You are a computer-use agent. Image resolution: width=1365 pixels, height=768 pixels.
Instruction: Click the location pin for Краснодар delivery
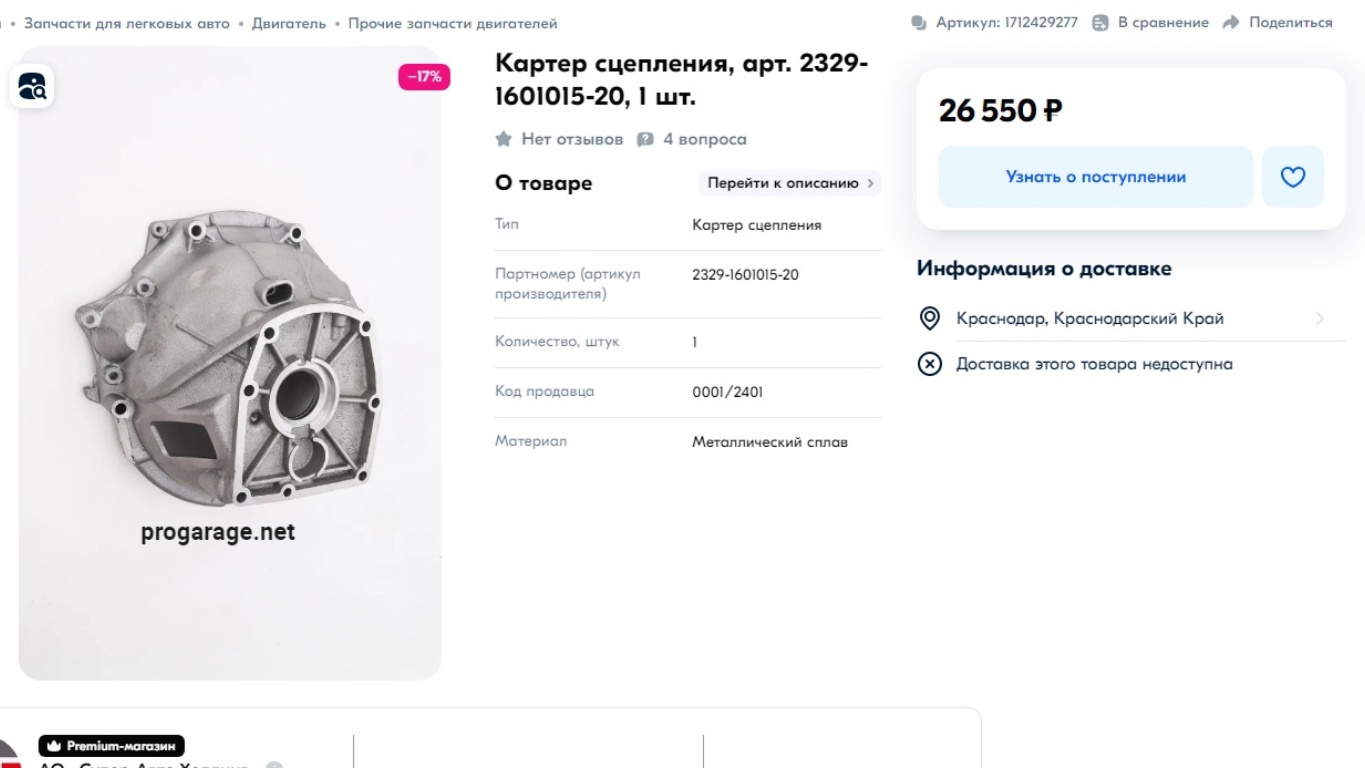coord(929,318)
